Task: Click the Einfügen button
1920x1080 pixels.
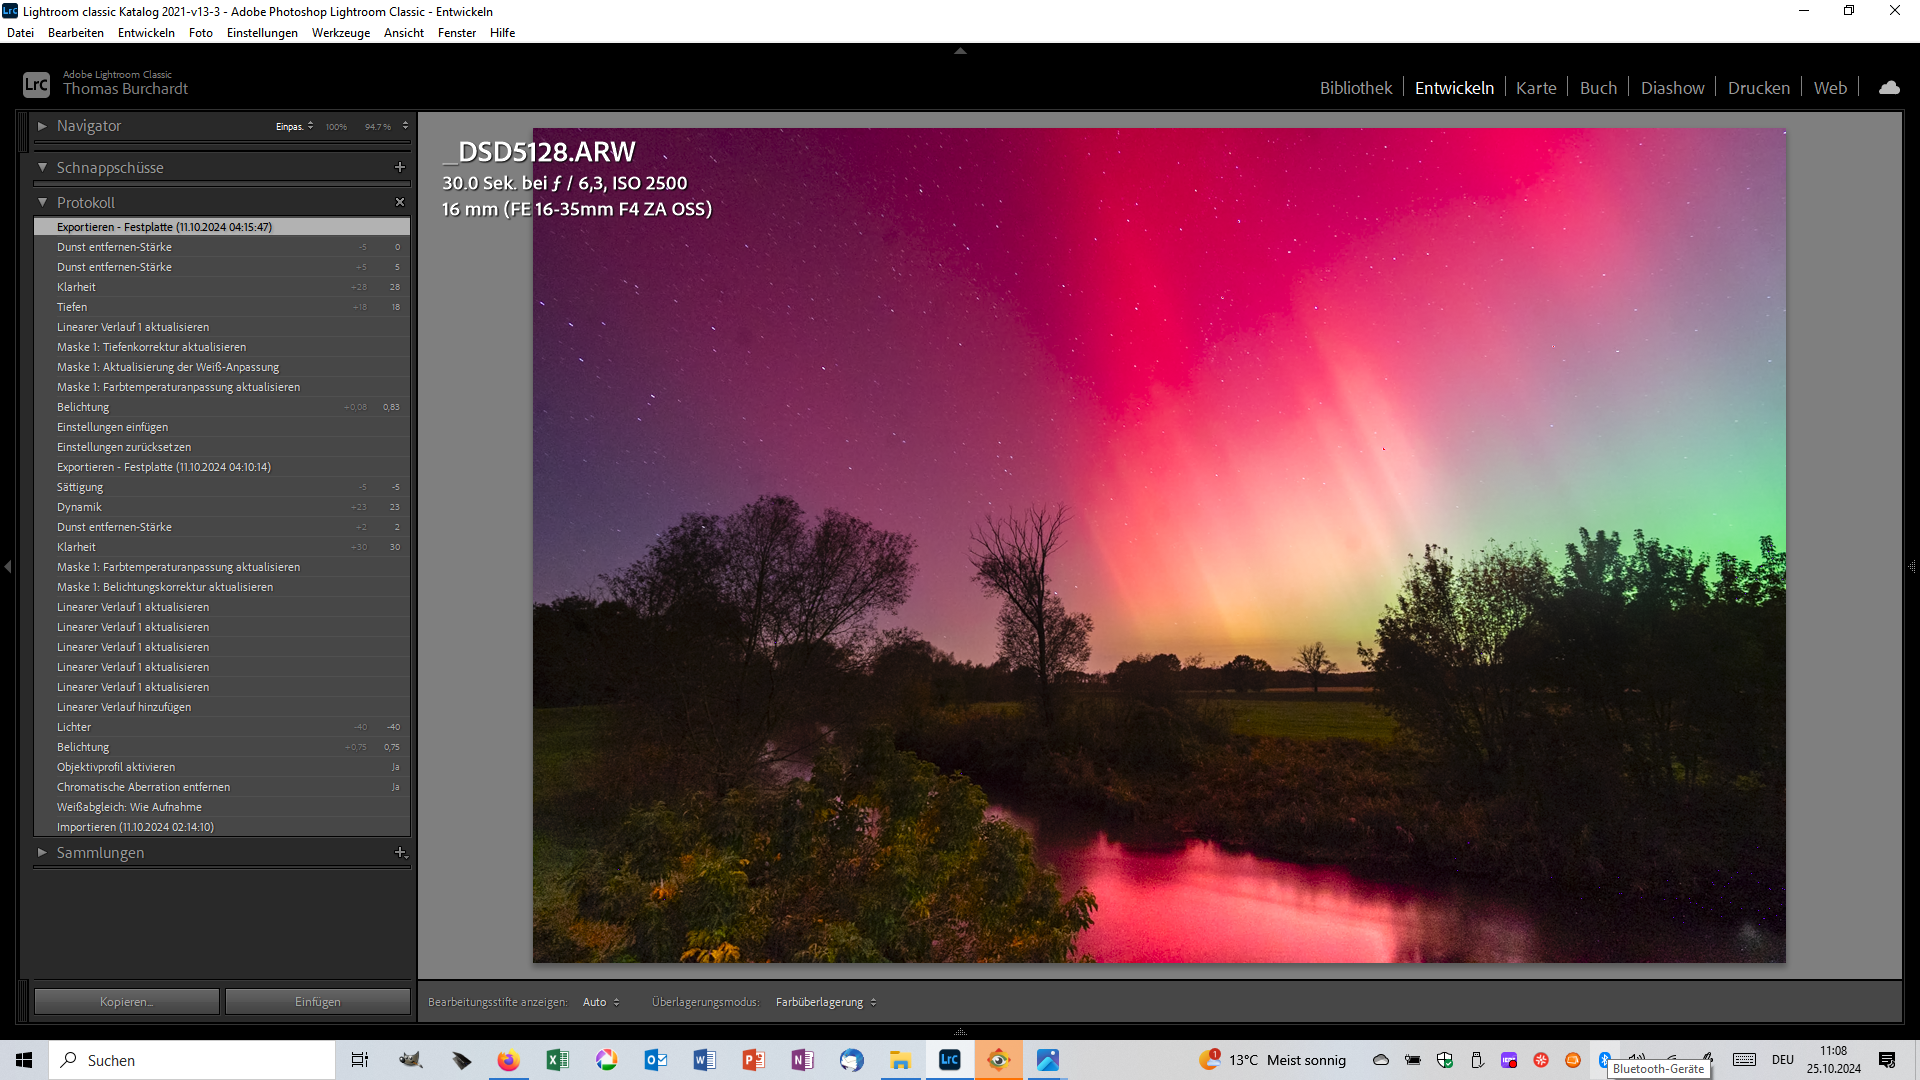Action: (x=317, y=1002)
